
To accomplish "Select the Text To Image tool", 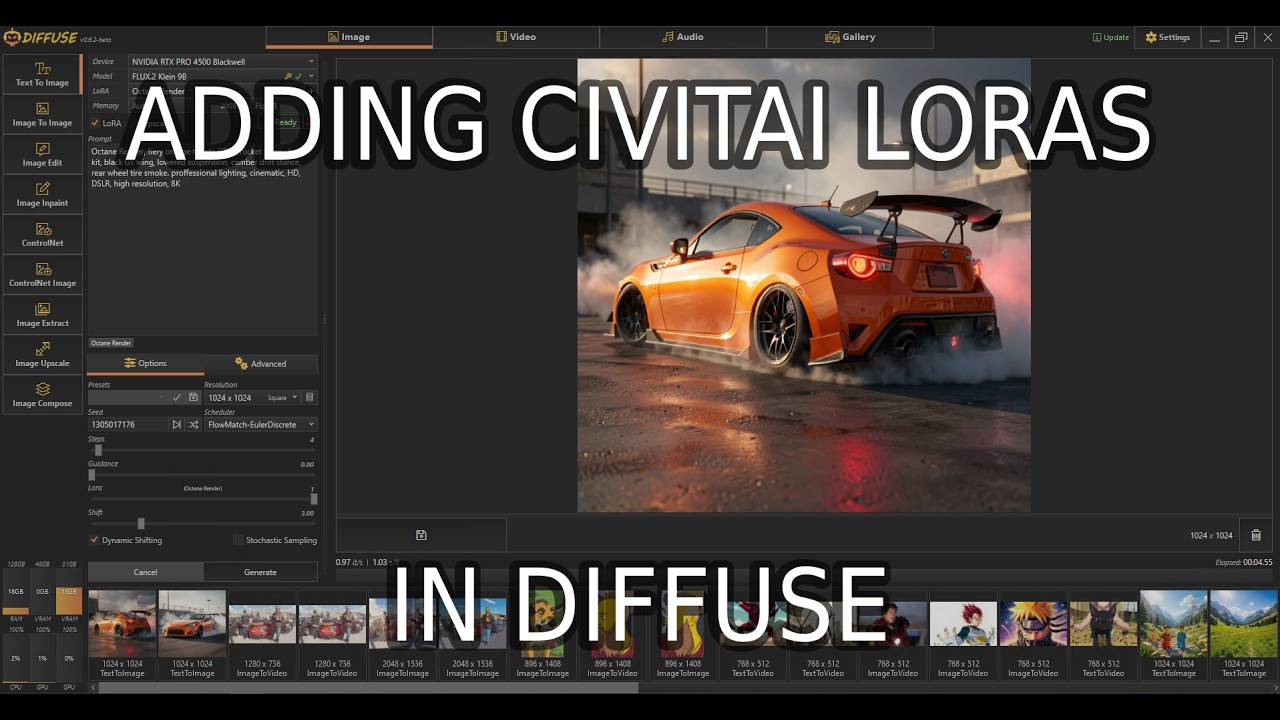I will [x=42, y=75].
